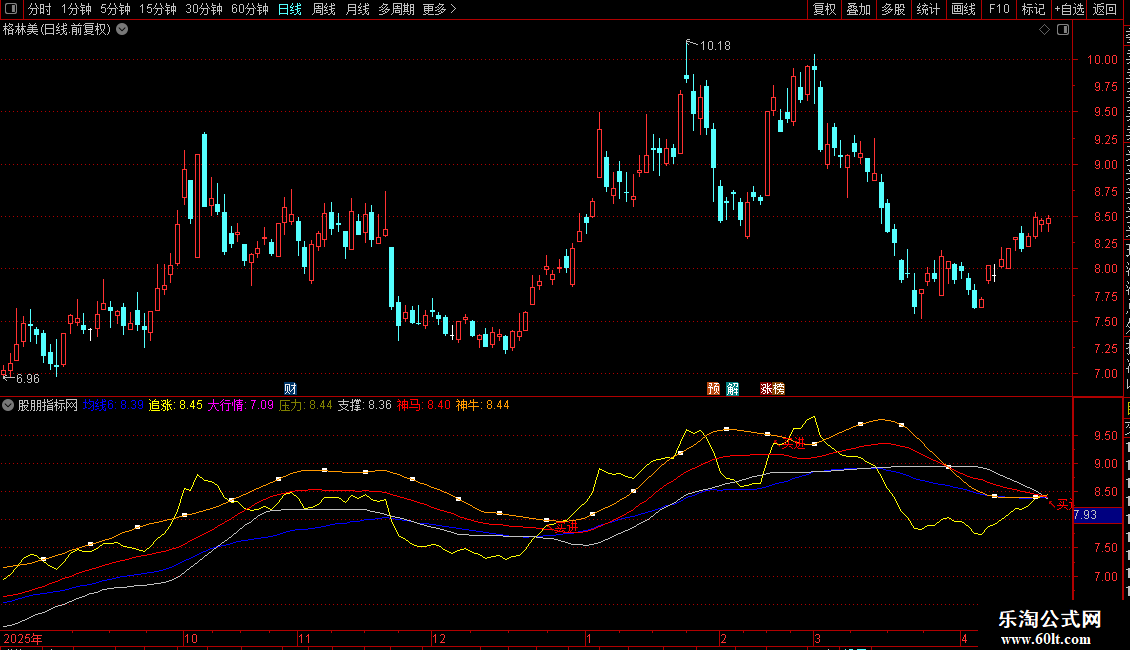Image resolution: width=1130 pixels, height=650 pixels.
Task: Select the 1分钟 period
Action: 76,9
